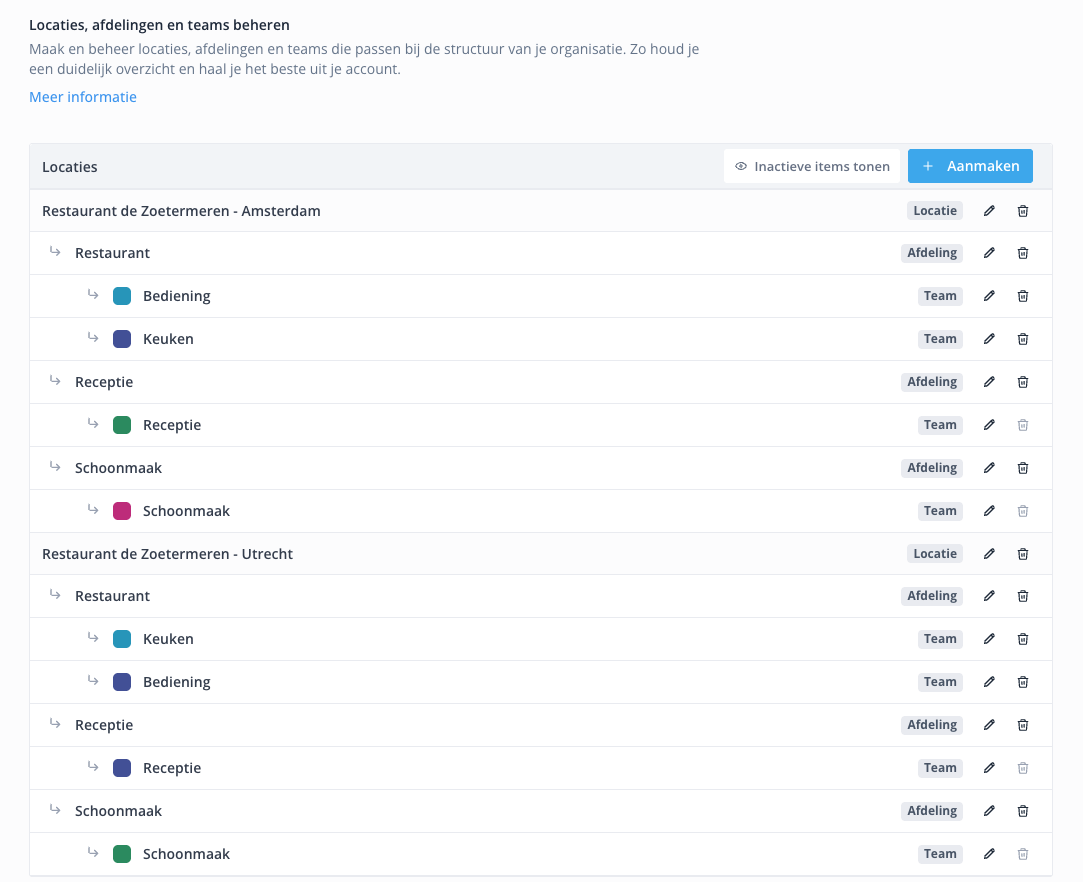Click the Aanmaken button
The height and width of the screenshot is (882, 1083).
pyautogui.click(x=970, y=167)
